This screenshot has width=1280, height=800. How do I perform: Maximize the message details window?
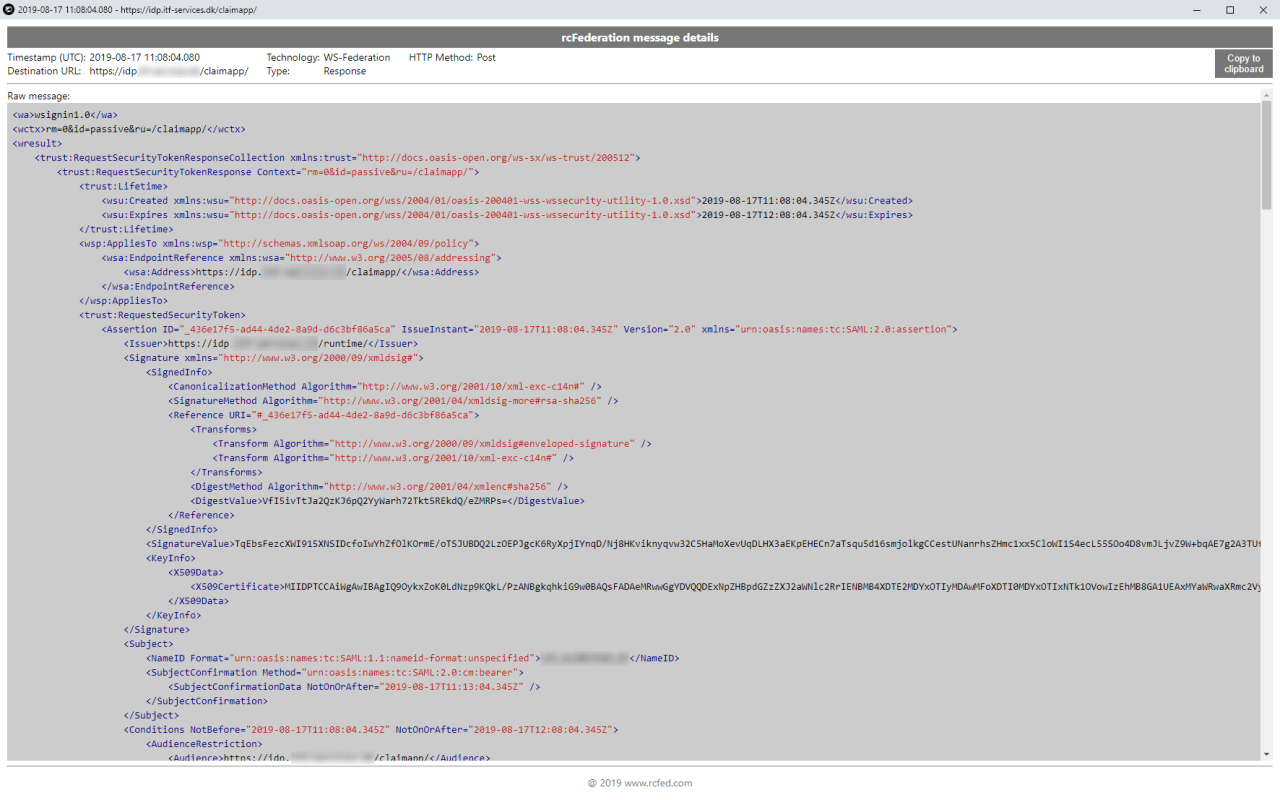(x=1230, y=9)
